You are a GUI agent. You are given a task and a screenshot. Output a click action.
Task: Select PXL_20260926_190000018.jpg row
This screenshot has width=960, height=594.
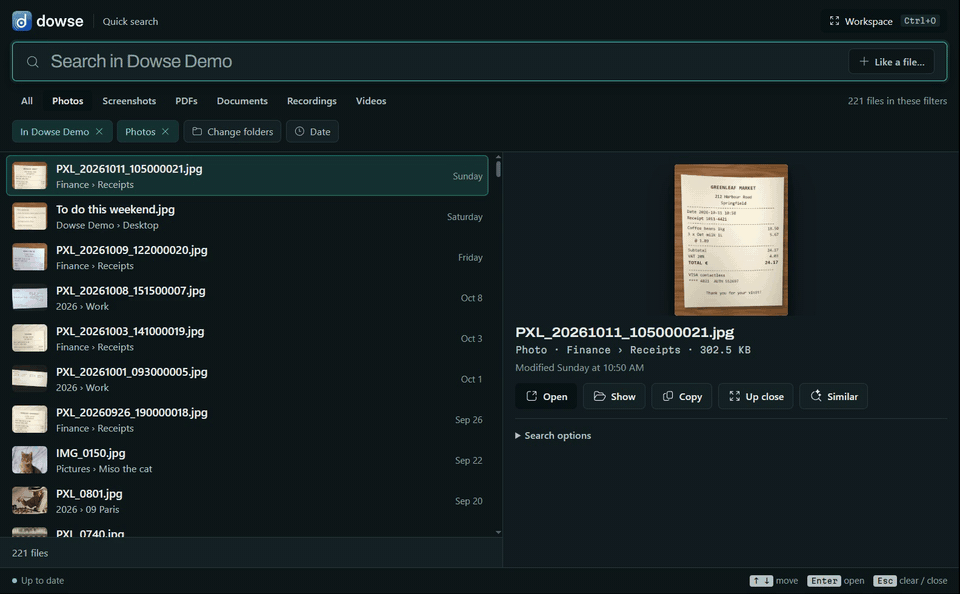point(247,419)
